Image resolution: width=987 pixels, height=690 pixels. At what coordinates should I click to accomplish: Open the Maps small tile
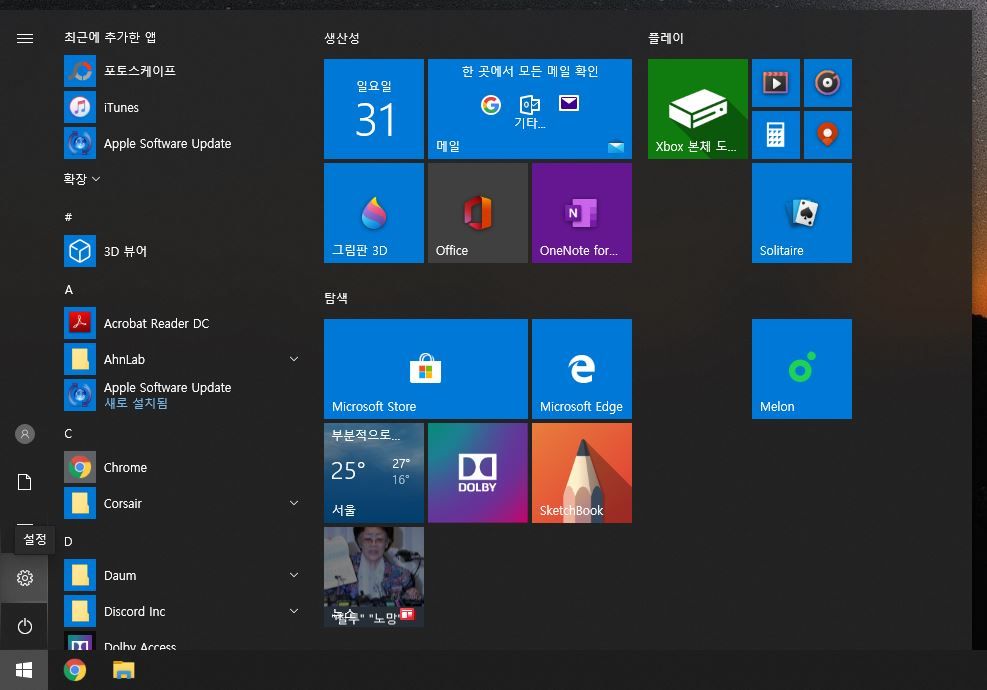click(x=828, y=135)
